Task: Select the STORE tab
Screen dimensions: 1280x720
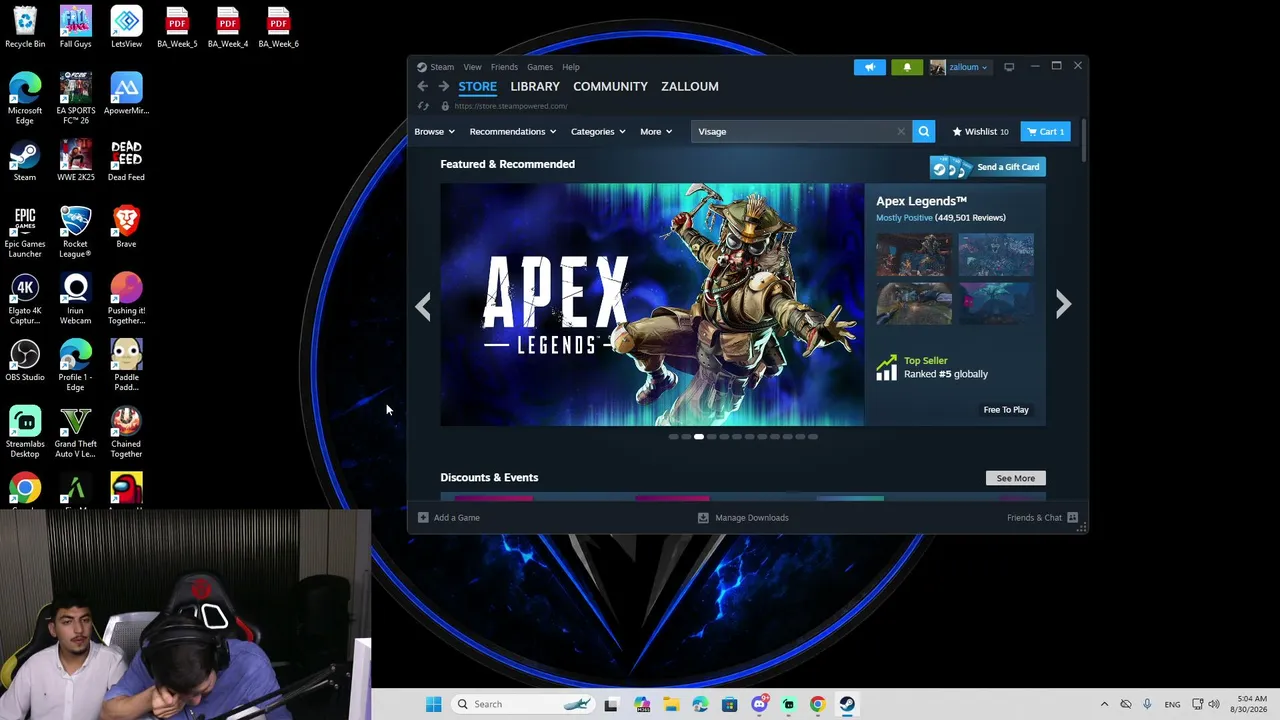Action: click(x=478, y=87)
